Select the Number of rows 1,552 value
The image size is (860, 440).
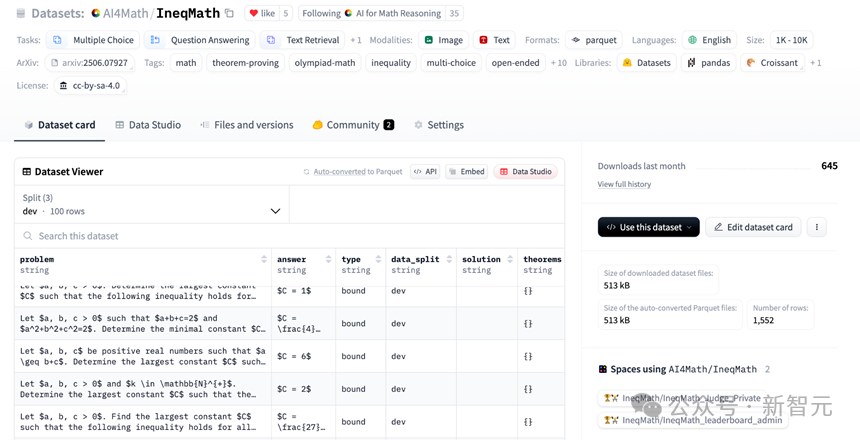(x=765, y=319)
